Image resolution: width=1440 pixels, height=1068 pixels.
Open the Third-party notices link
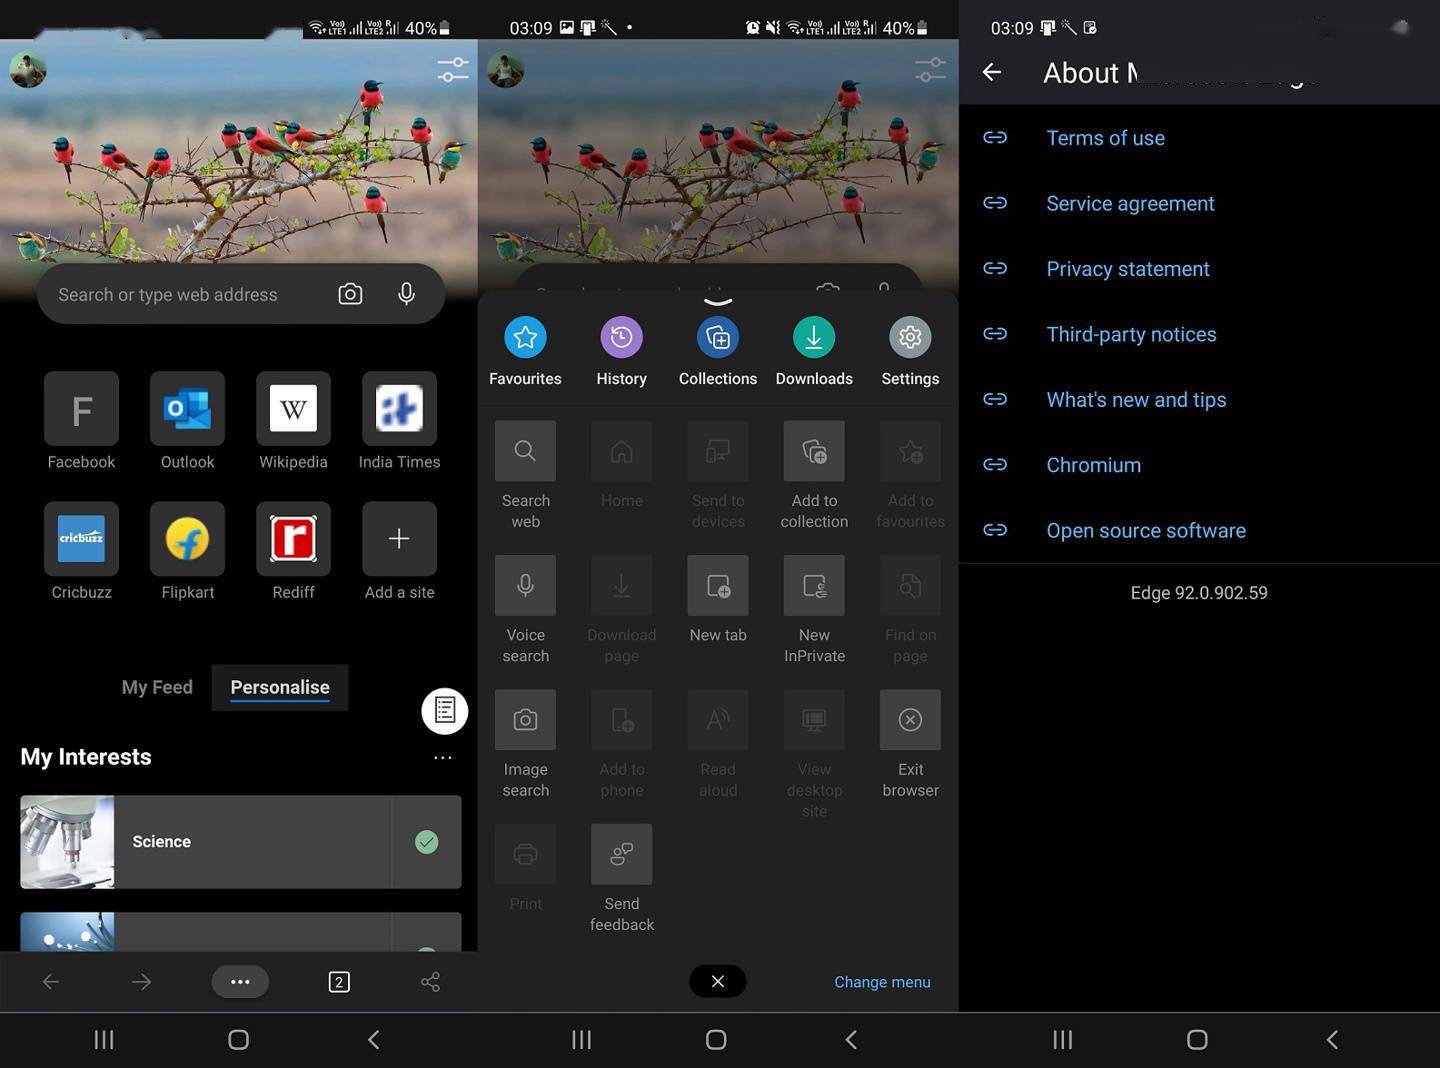coord(1131,334)
